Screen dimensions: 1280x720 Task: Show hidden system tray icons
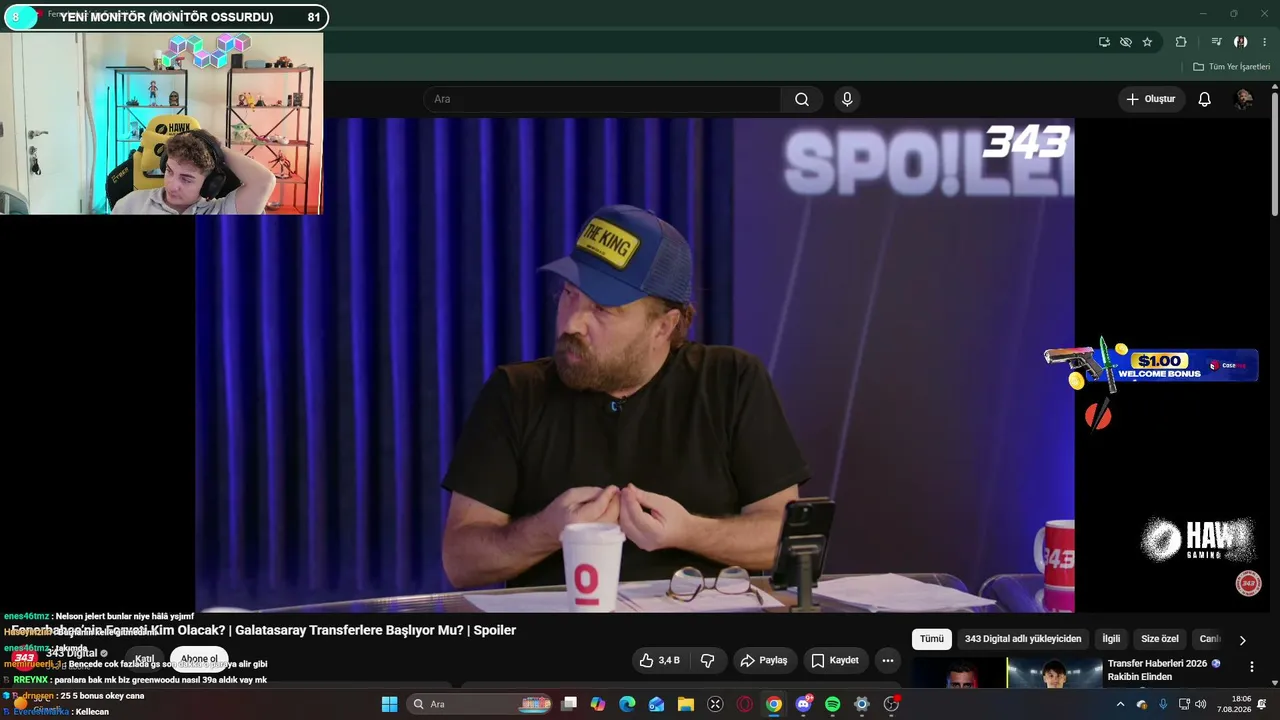coord(1120,704)
